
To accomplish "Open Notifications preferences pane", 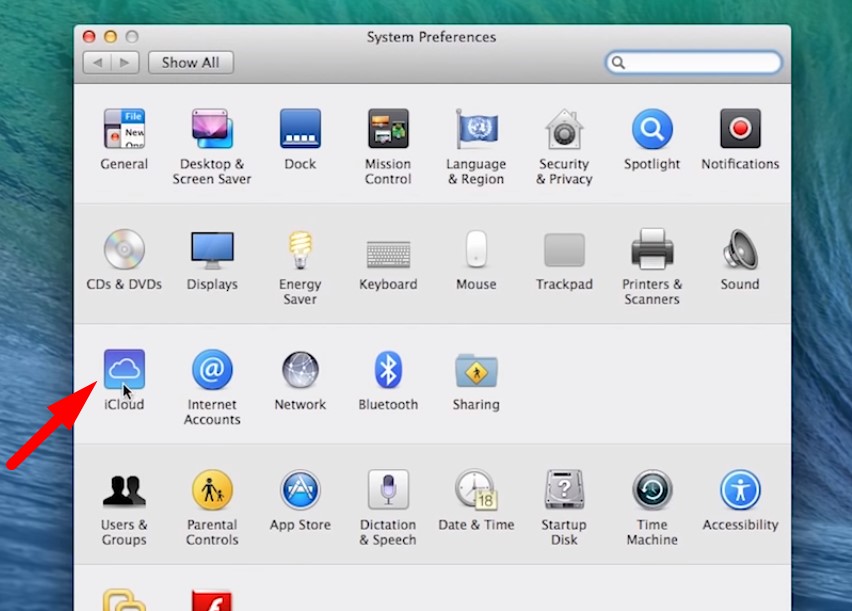I will pos(740,130).
